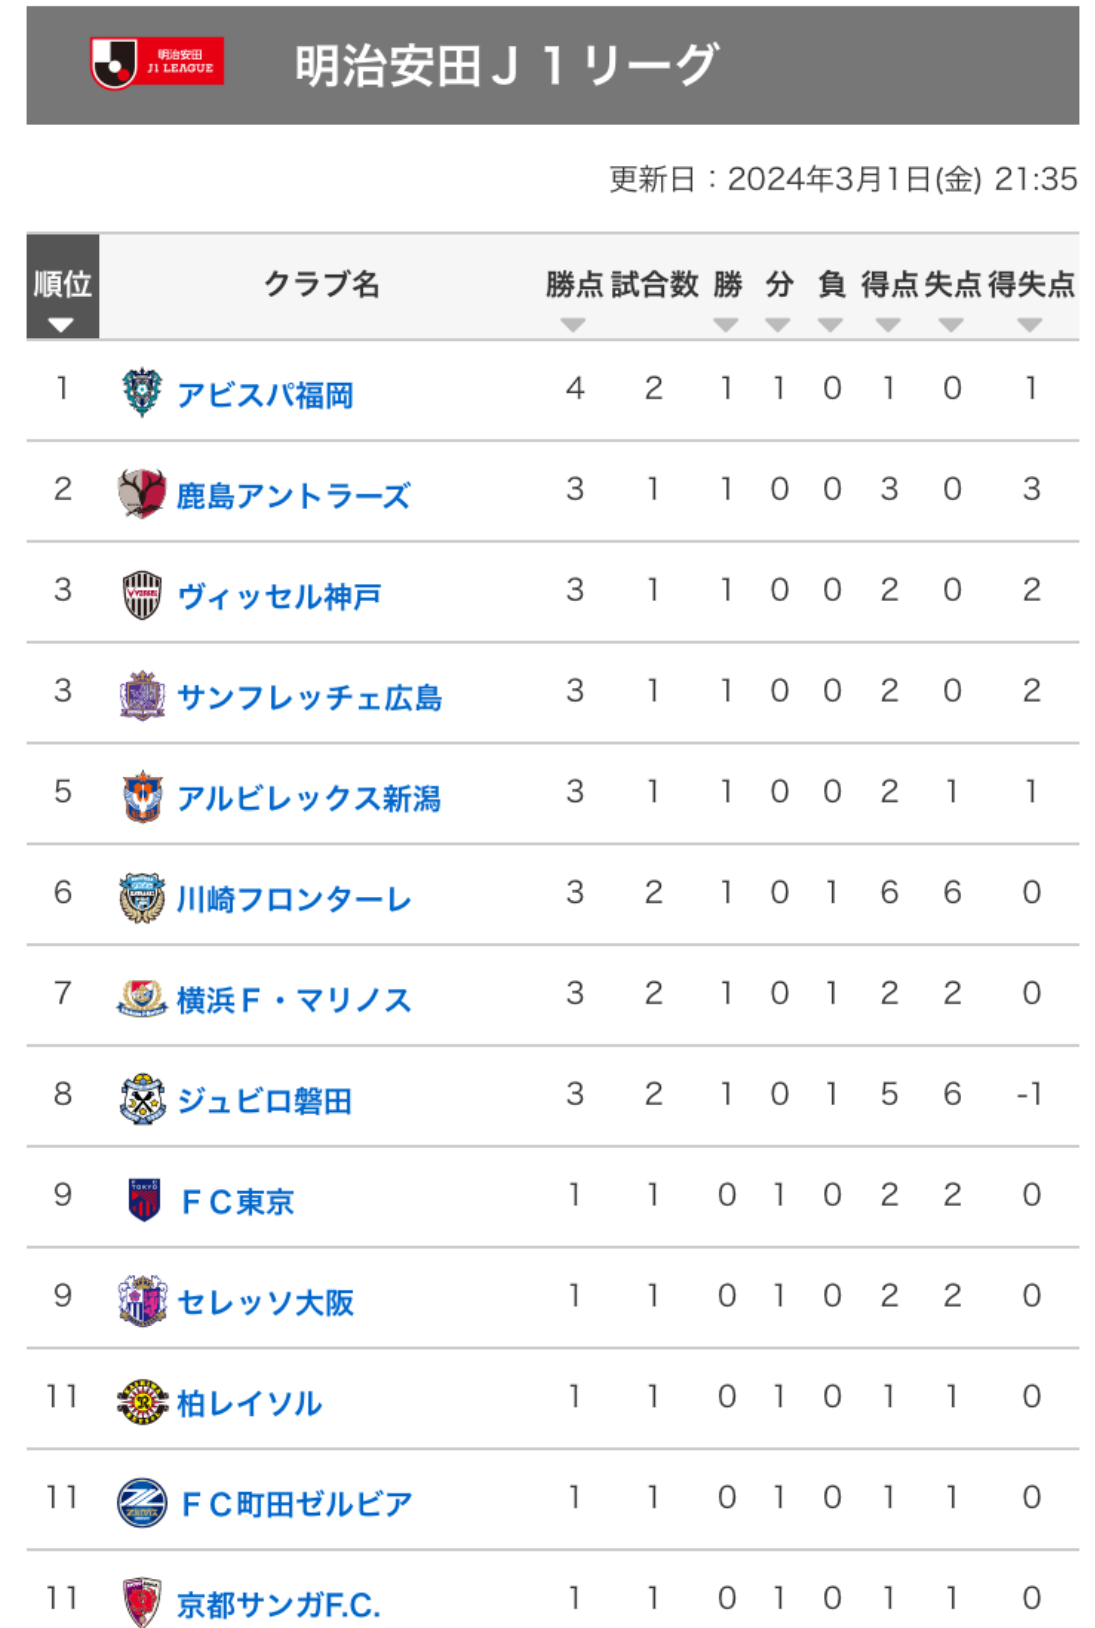Sort by 得失点 goal difference arrow
Screen dimensions: 1095x1628
point(1030,325)
